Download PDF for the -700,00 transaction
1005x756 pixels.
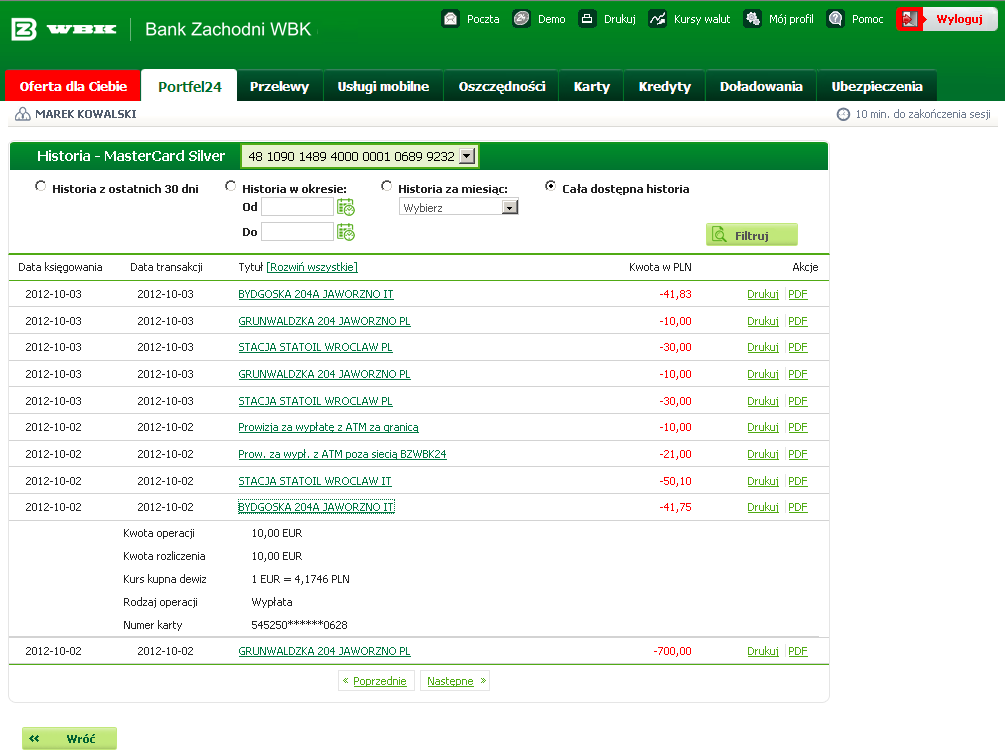coord(798,651)
